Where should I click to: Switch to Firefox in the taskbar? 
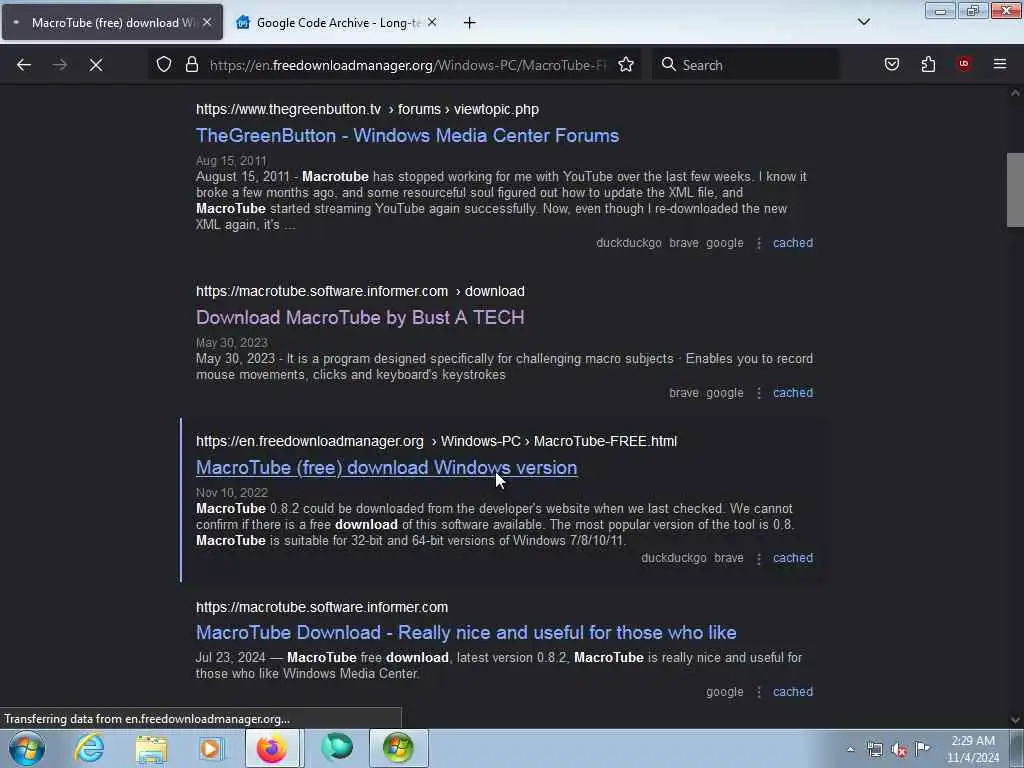272,748
